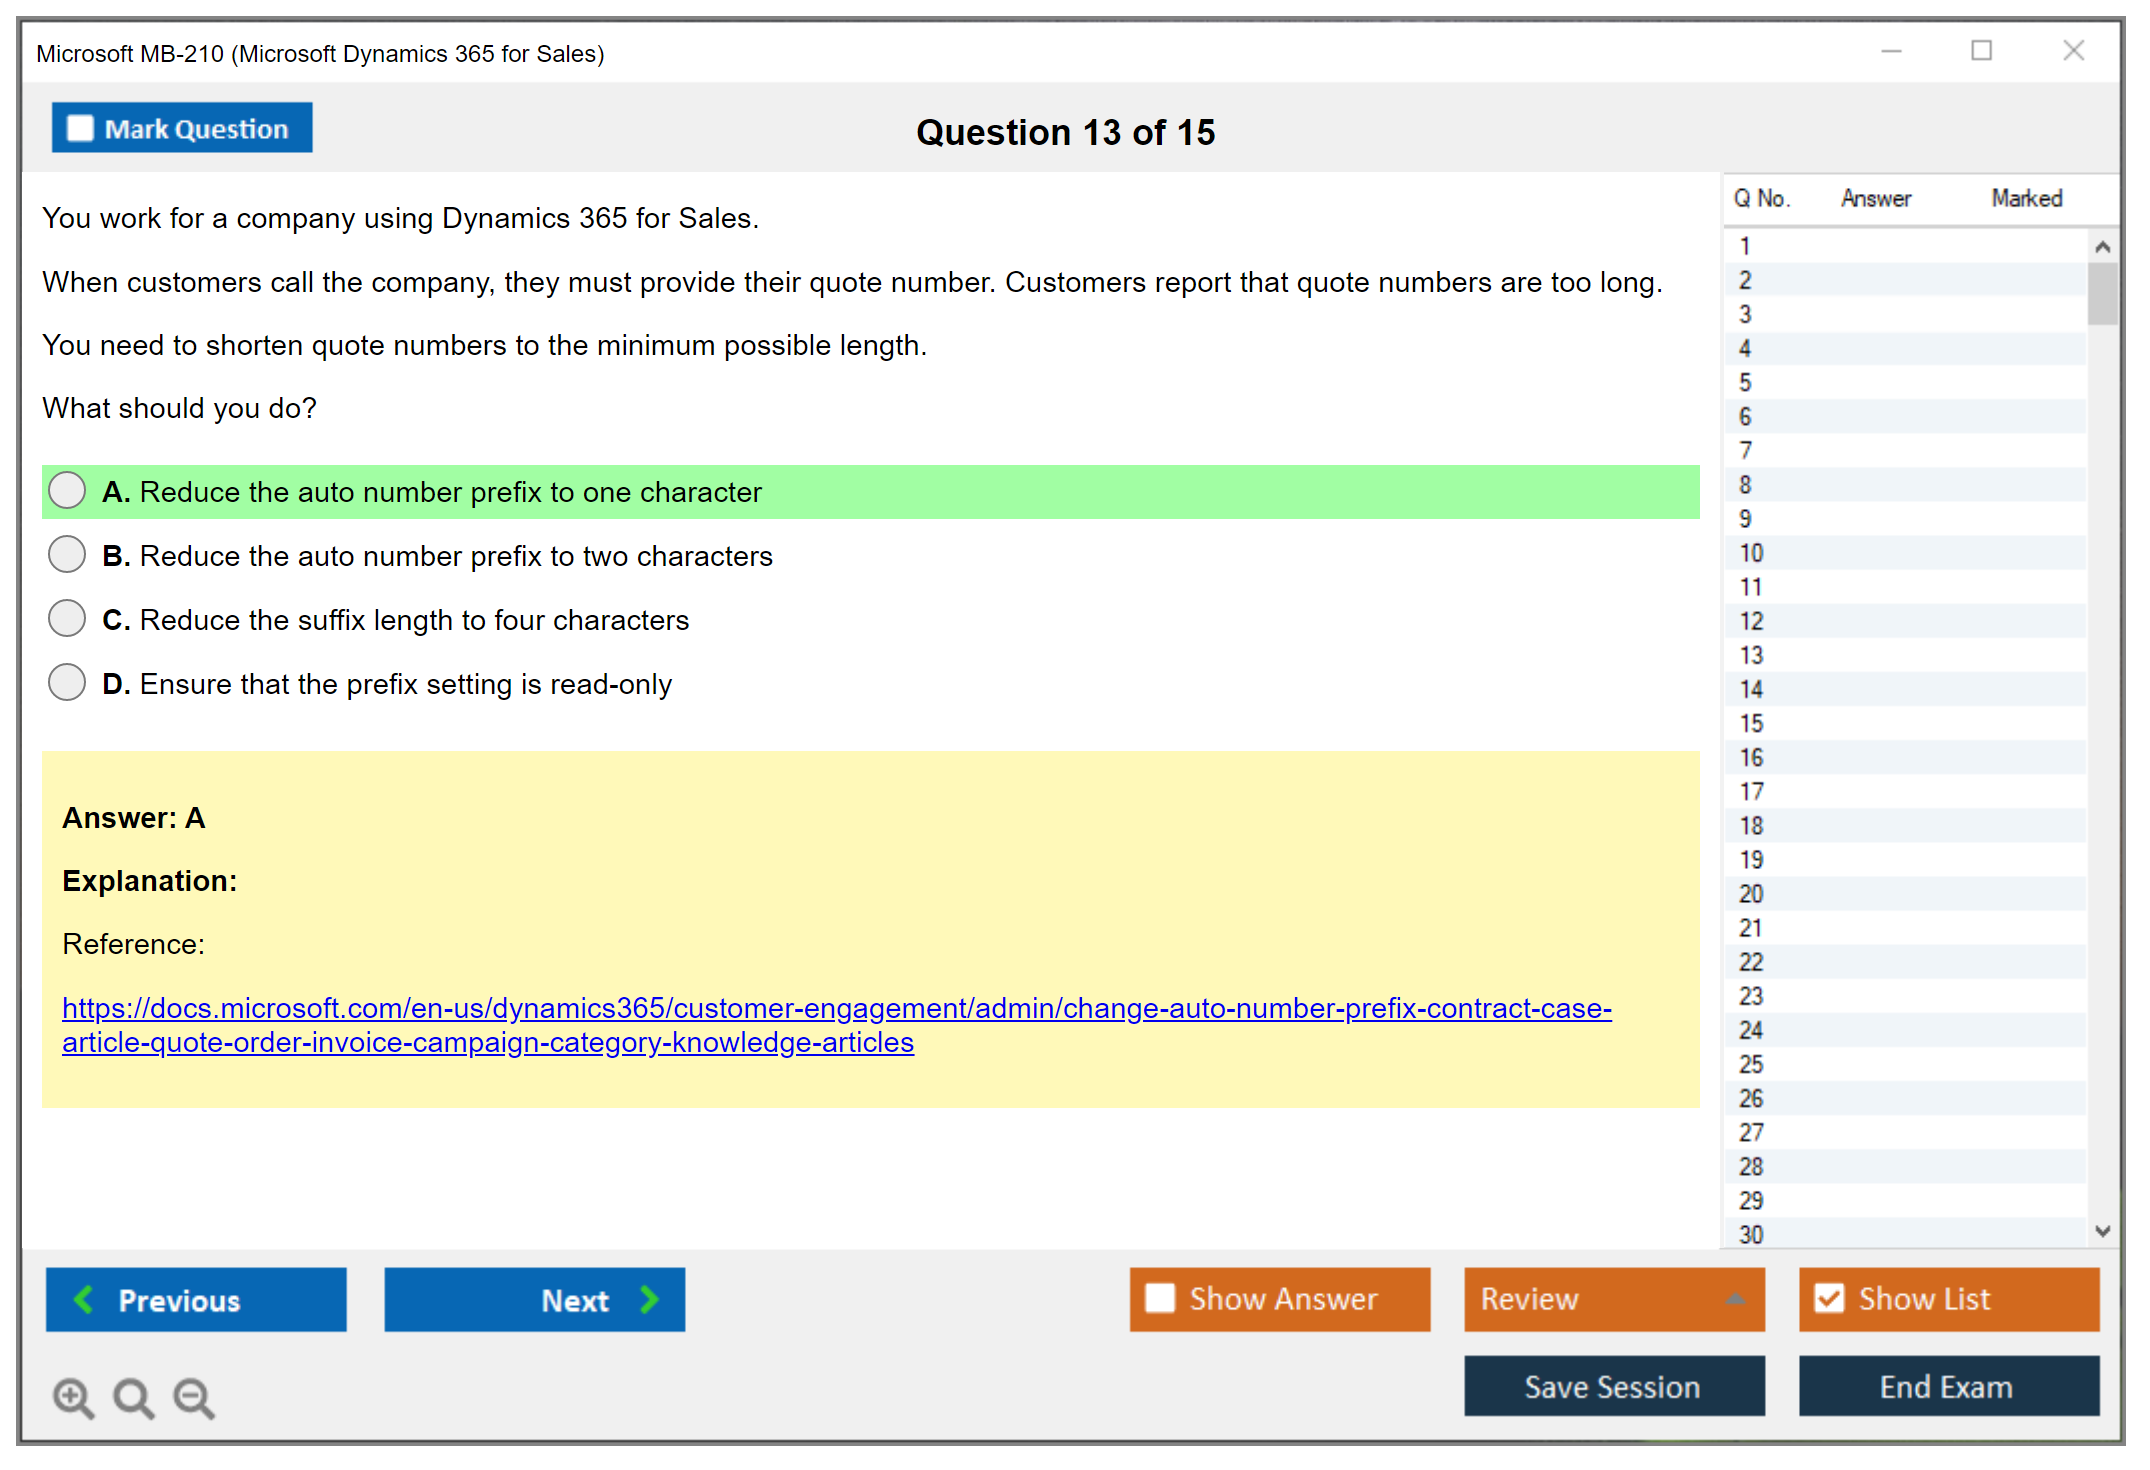
Task: Open the docs.microsoft.com reference link
Action: 836,1009
